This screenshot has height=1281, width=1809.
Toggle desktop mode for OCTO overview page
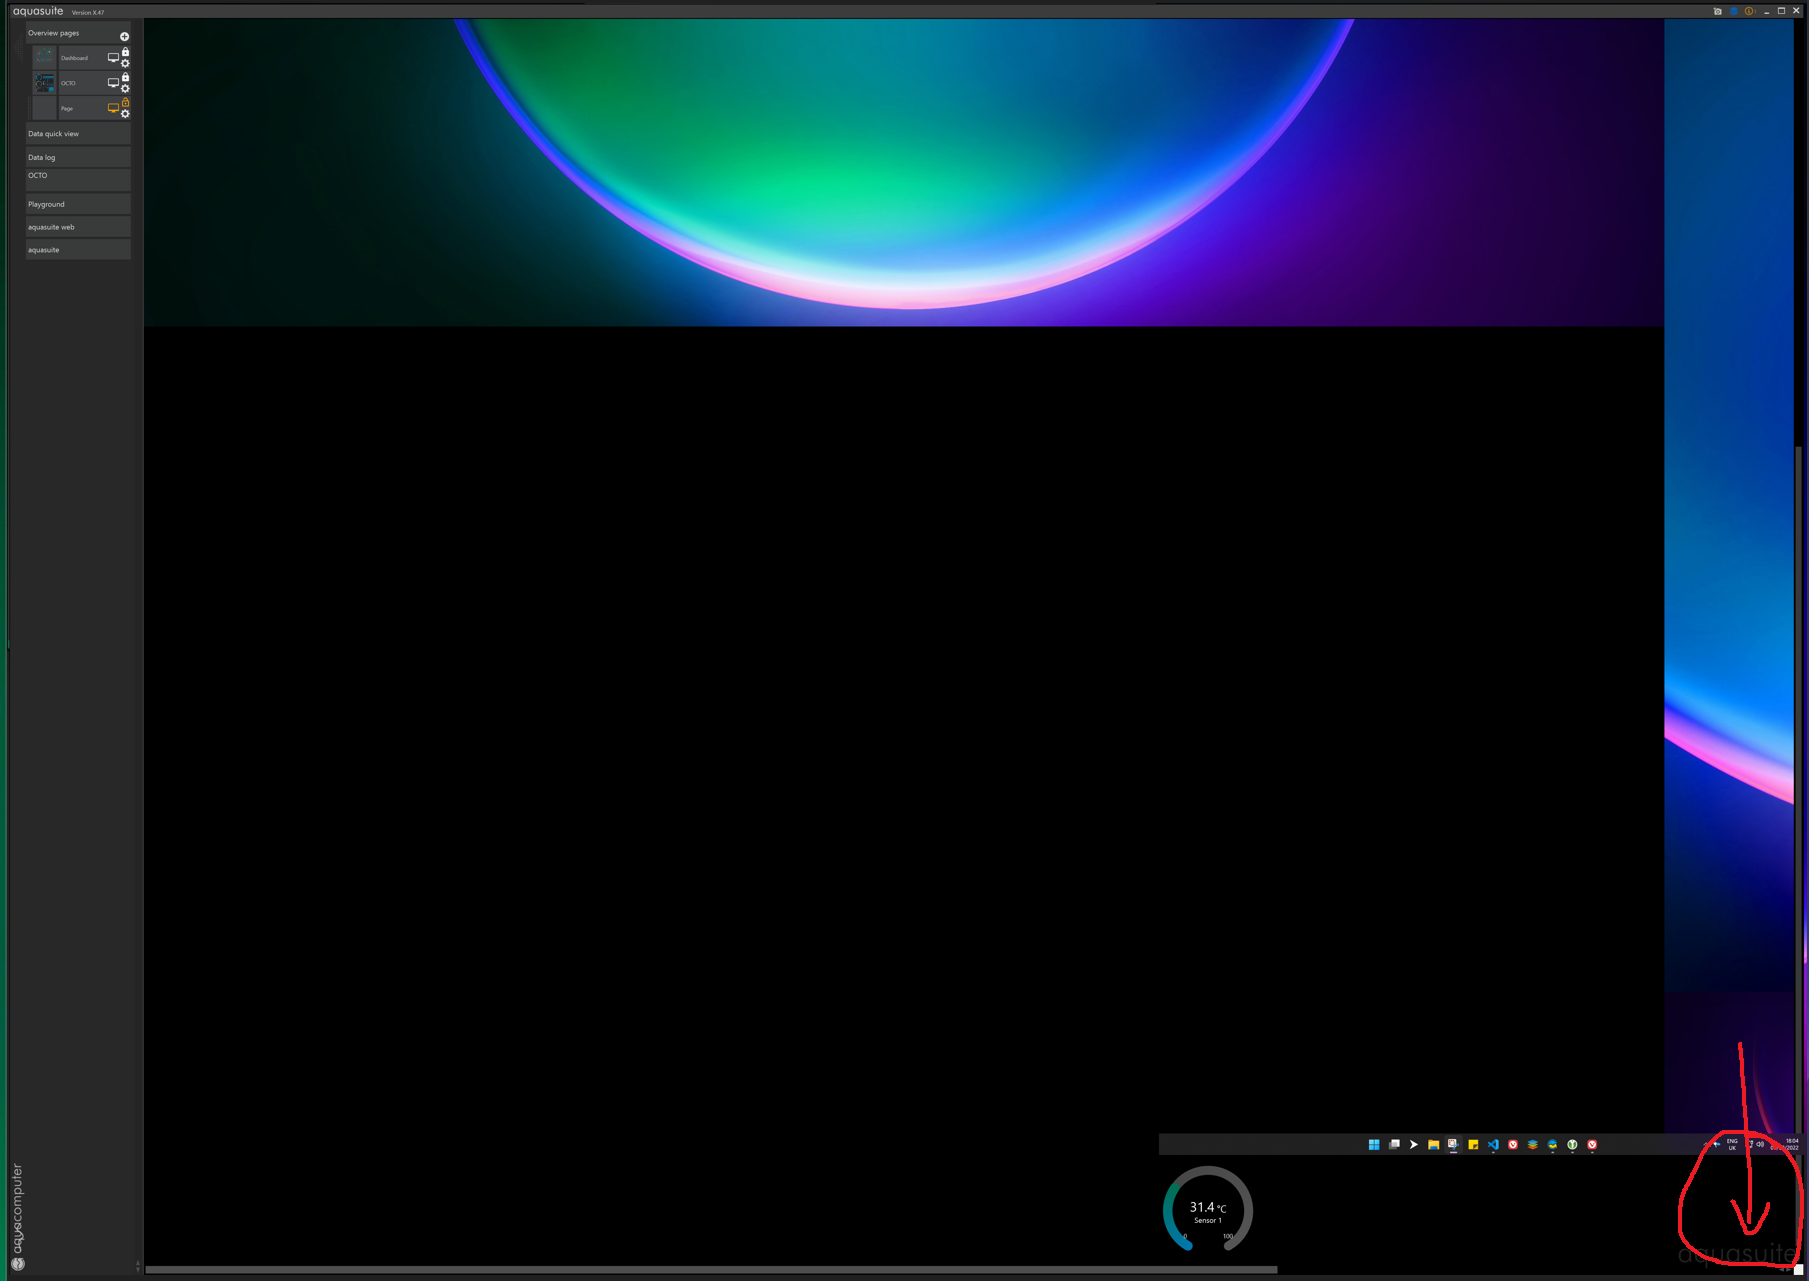click(113, 83)
